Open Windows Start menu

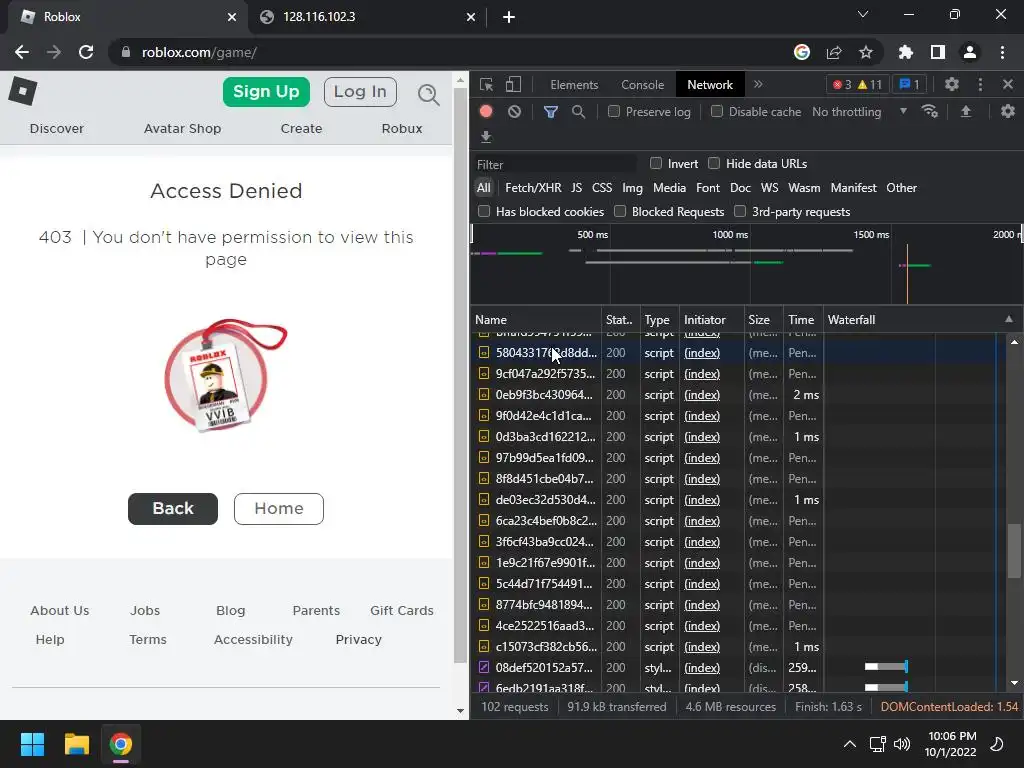point(32,744)
